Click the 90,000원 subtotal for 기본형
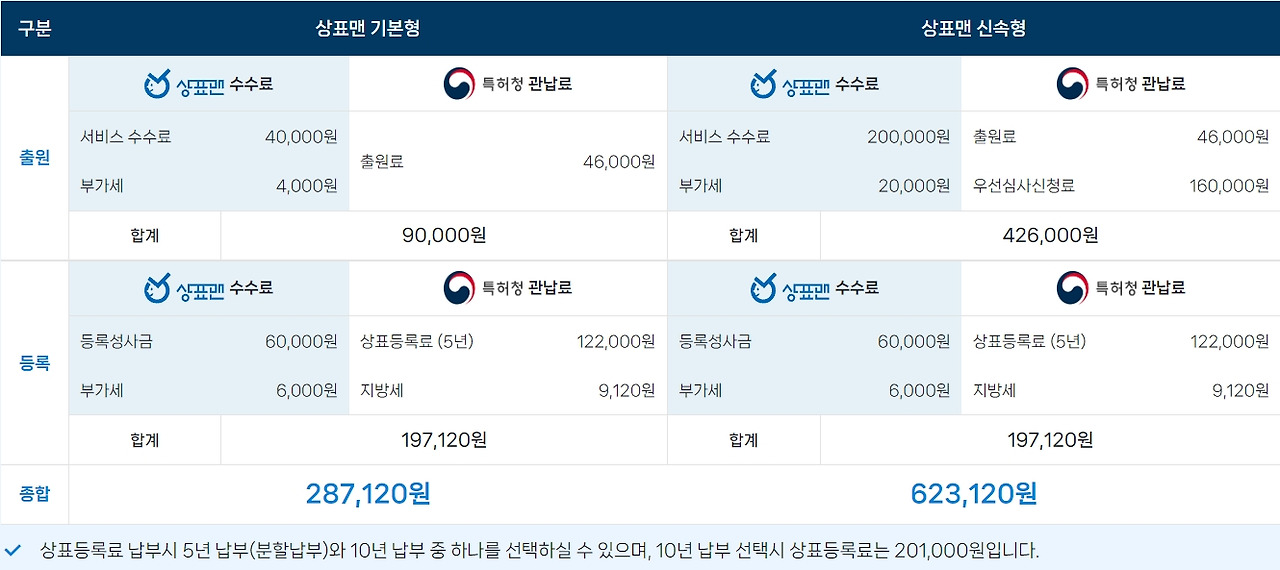The width and height of the screenshot is (1280, 570). coord(444,235)
